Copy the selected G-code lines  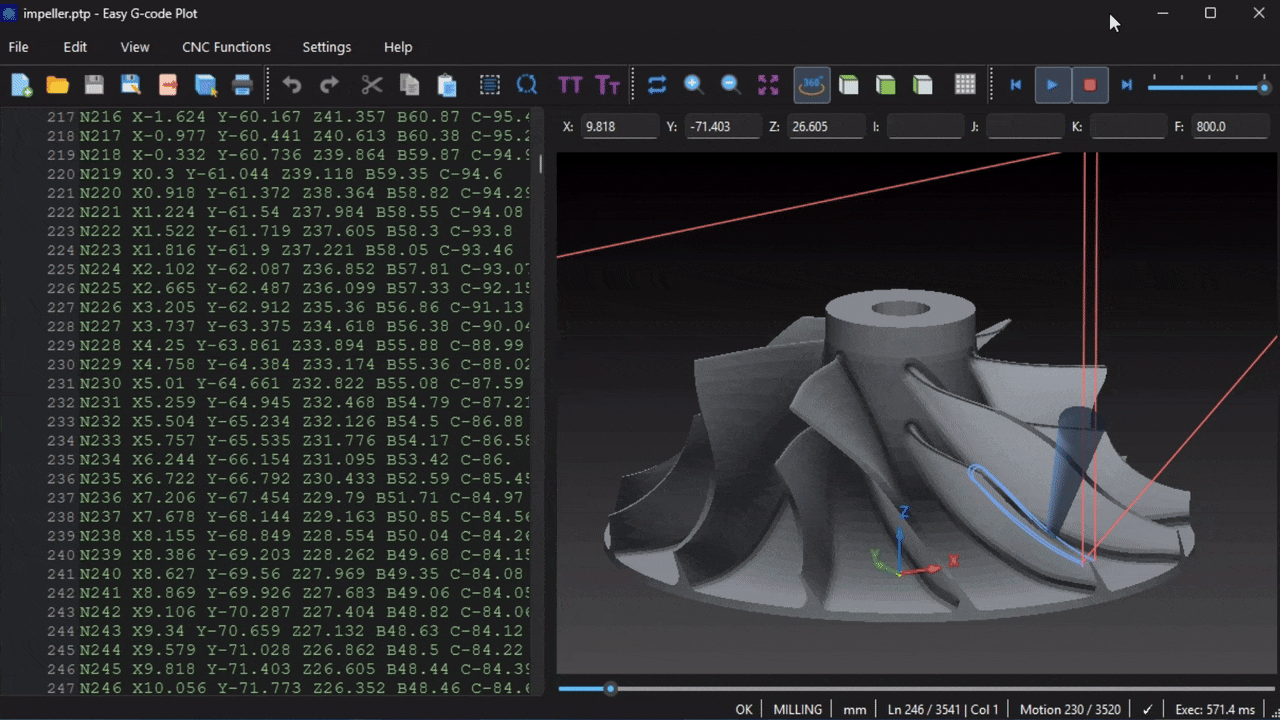coord(409,85)
